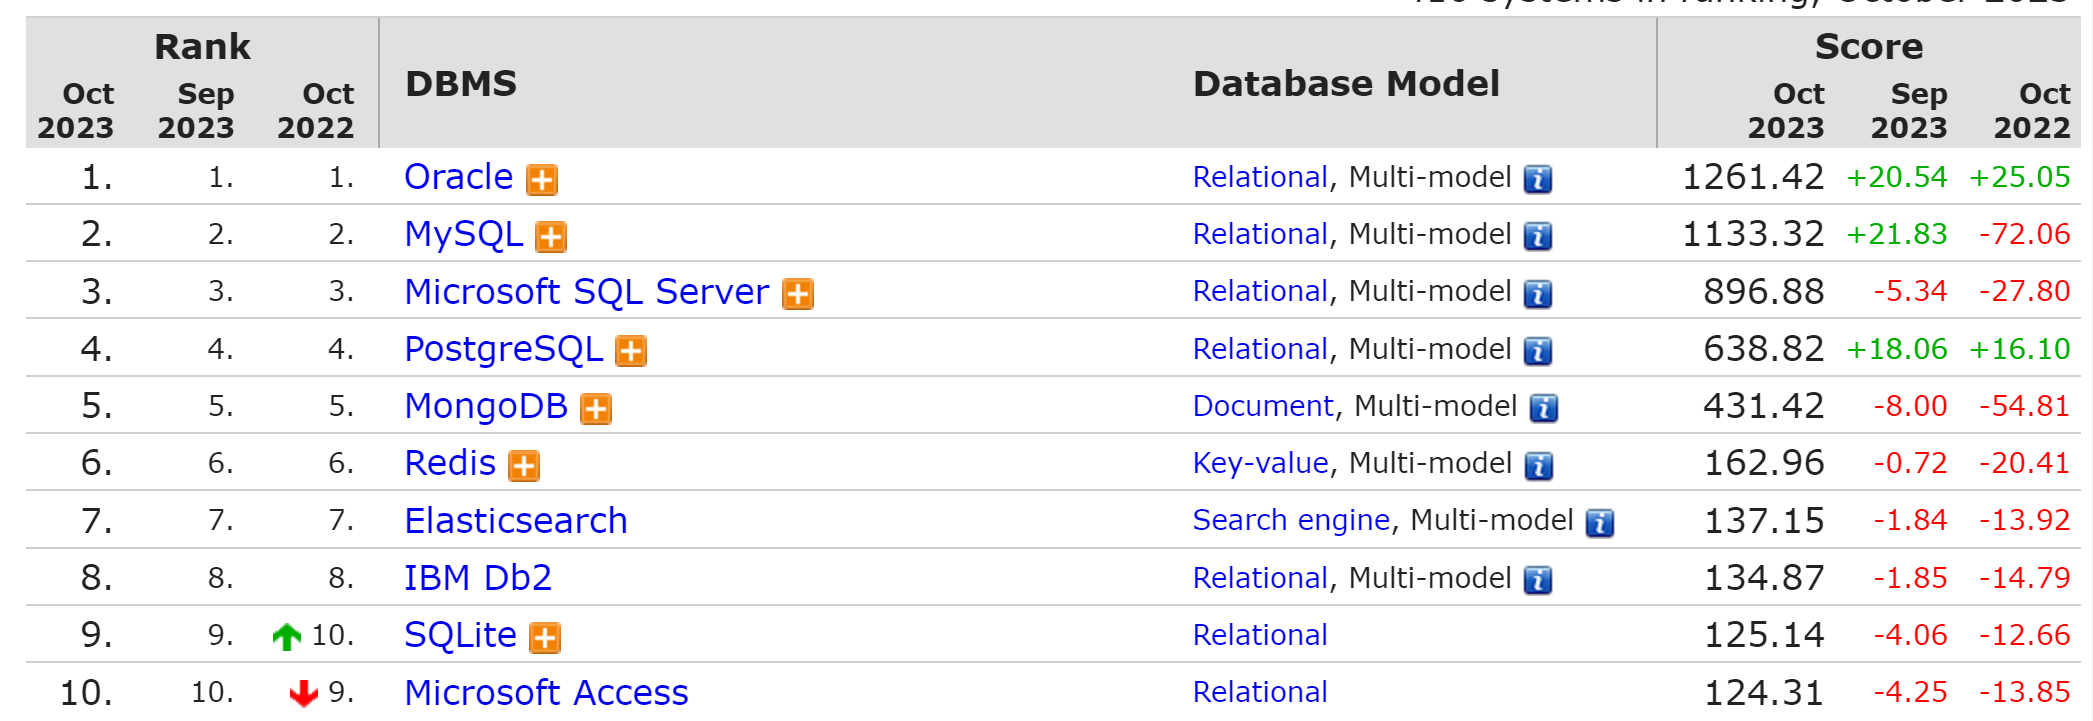The width and height of the screenshot is (2093, 721).
Task: Click the orange plus icon beside Oracle
Action: tap(542, 180)
